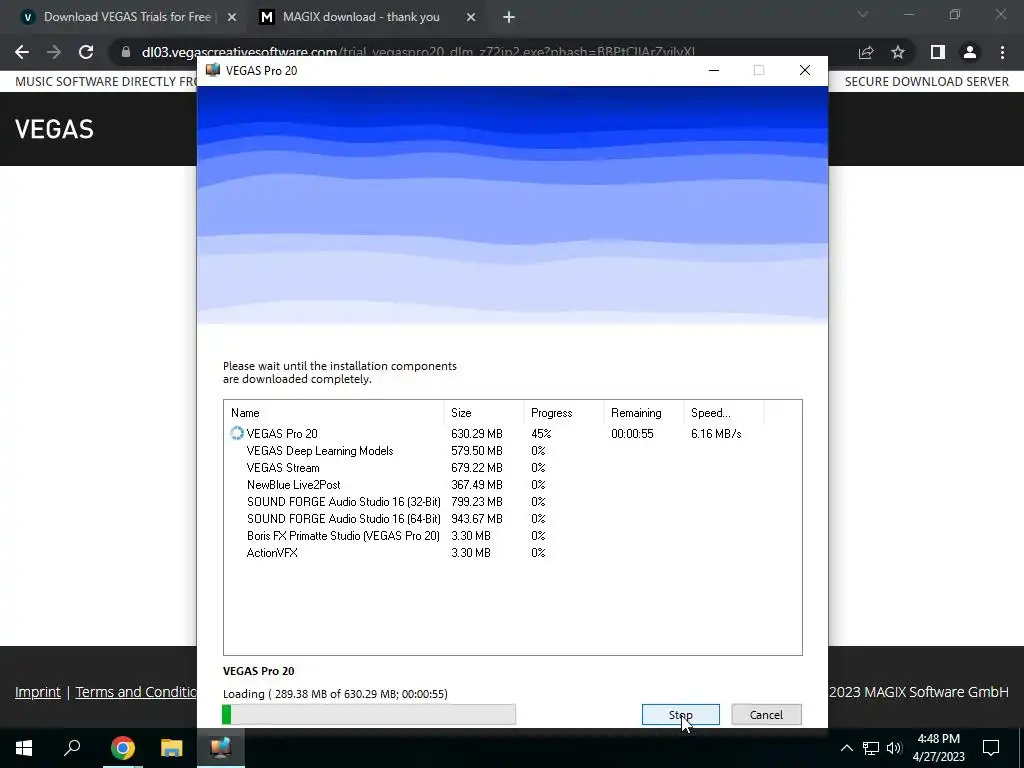Click VEGAS installer taskbar icon

tap(221, 748)
